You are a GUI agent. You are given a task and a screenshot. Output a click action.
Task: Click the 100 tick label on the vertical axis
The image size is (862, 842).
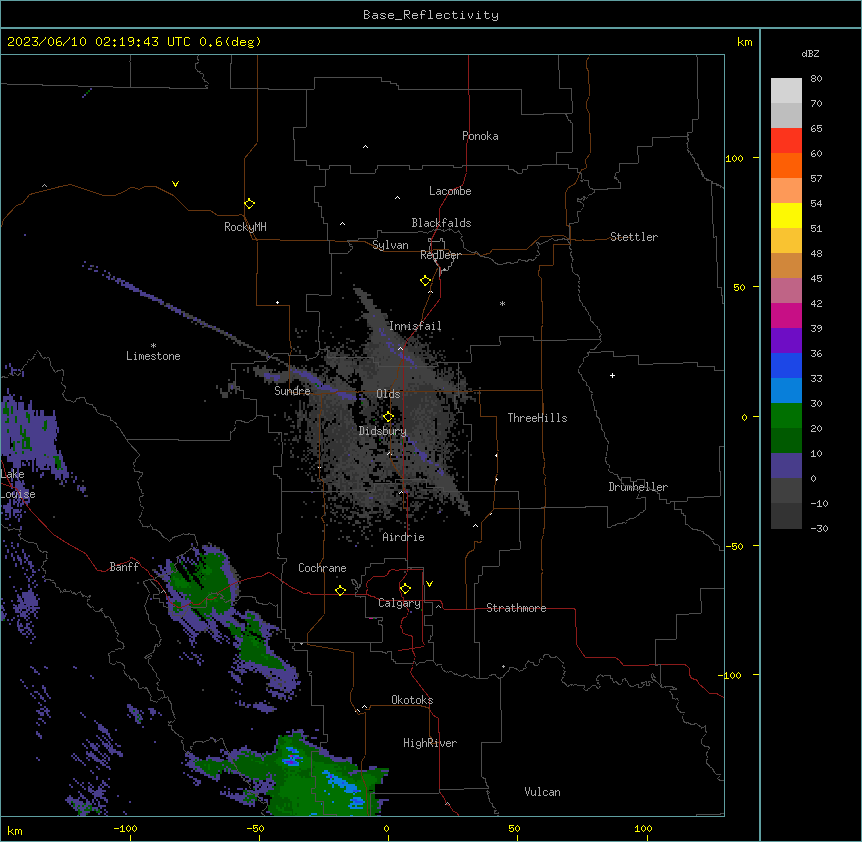734,158
